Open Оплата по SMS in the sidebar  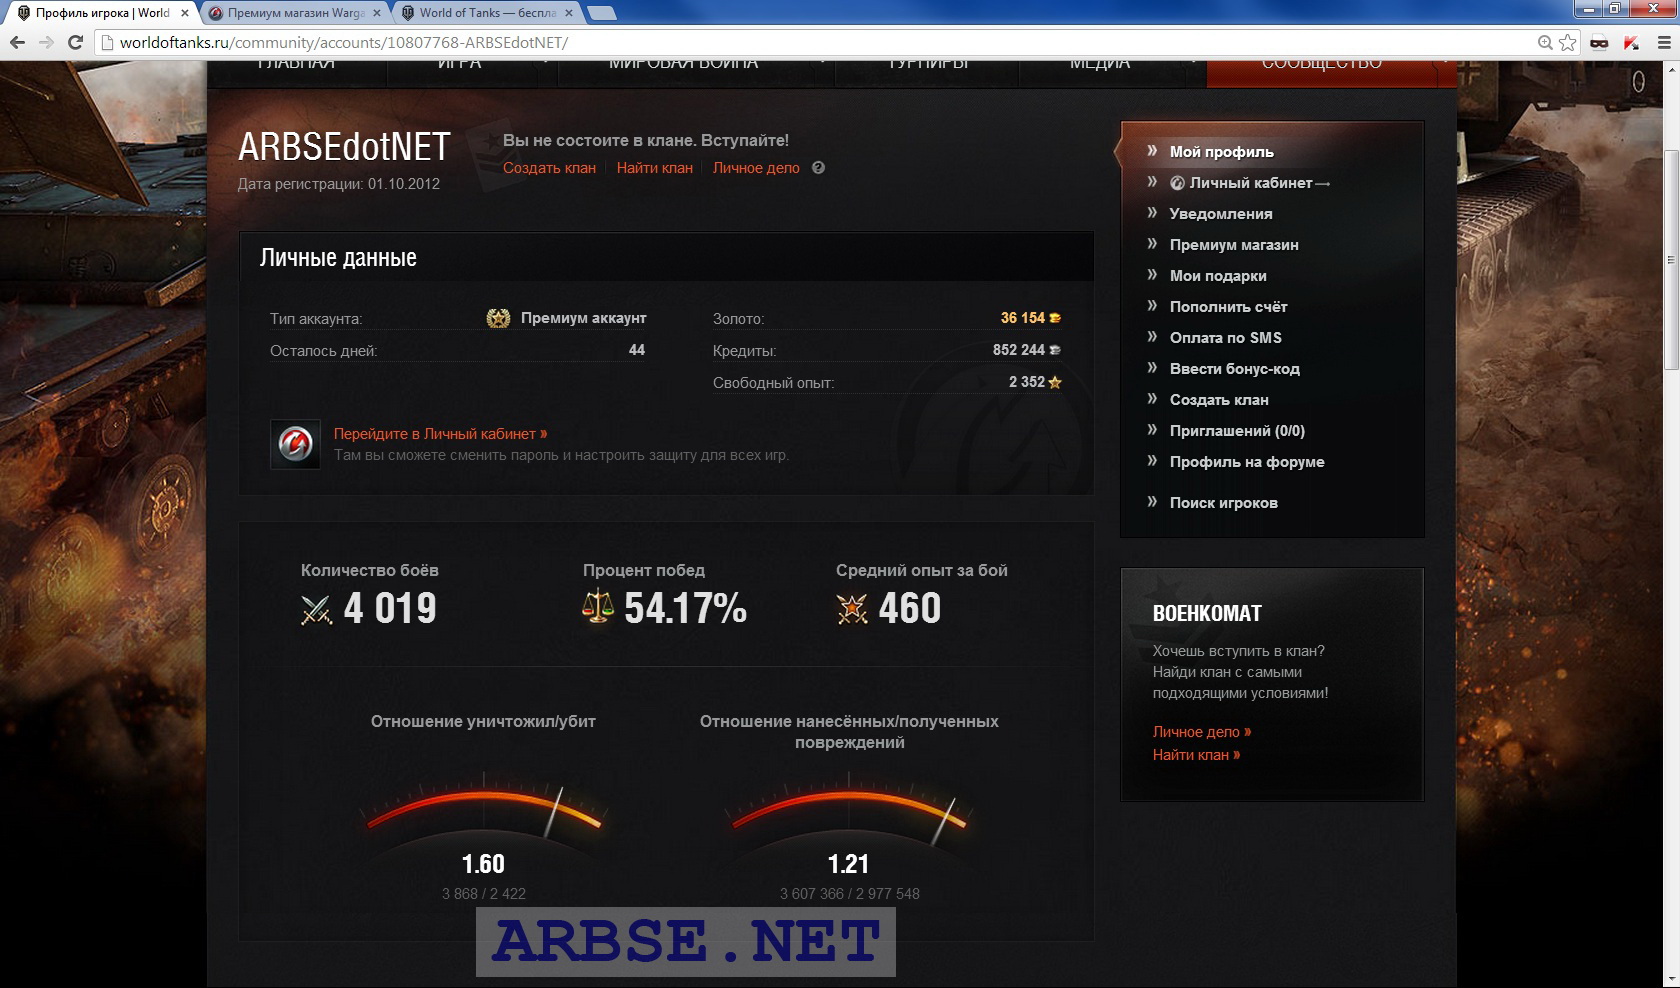(1225, 338)
